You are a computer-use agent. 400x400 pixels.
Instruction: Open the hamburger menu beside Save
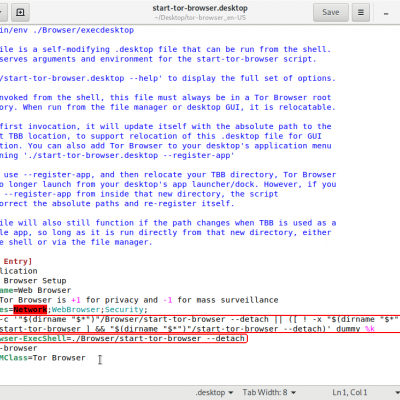[361, 12]
